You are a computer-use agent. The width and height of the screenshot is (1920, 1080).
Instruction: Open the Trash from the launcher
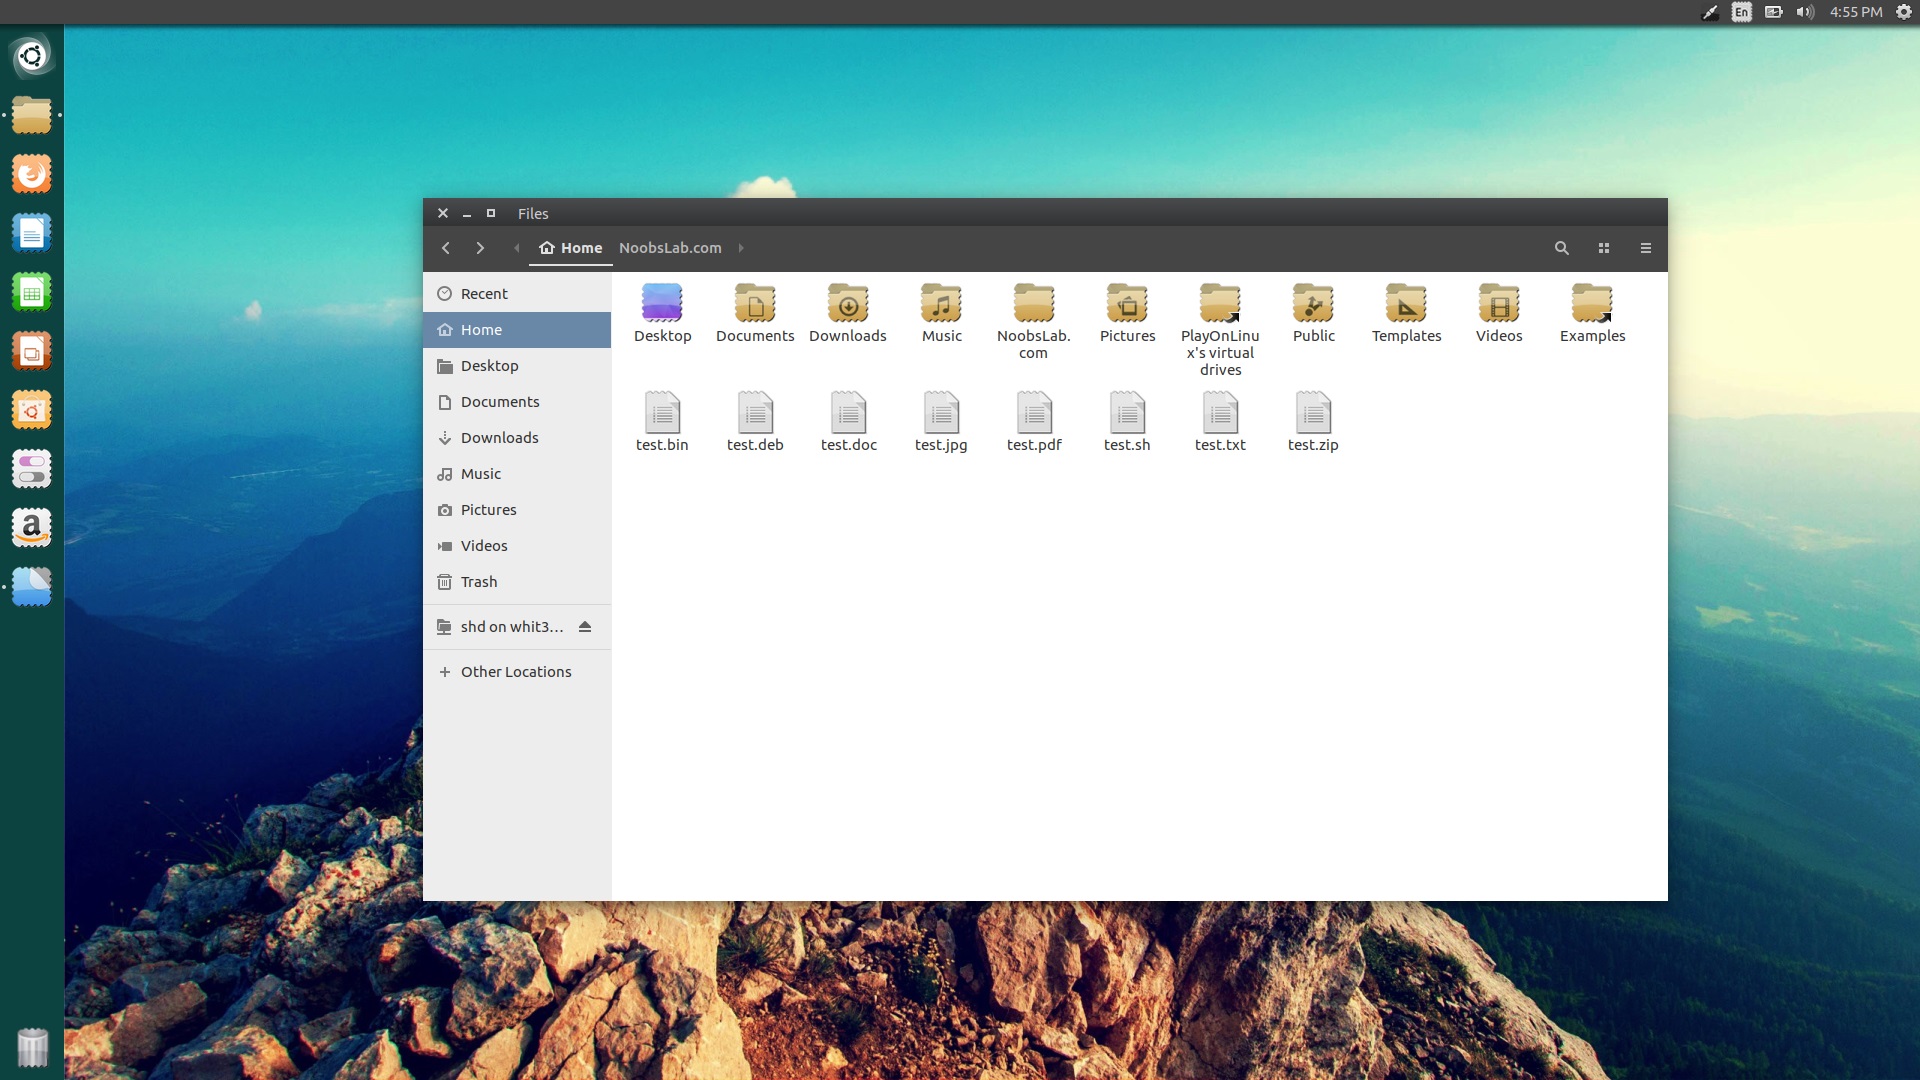tap(32, 1048)
